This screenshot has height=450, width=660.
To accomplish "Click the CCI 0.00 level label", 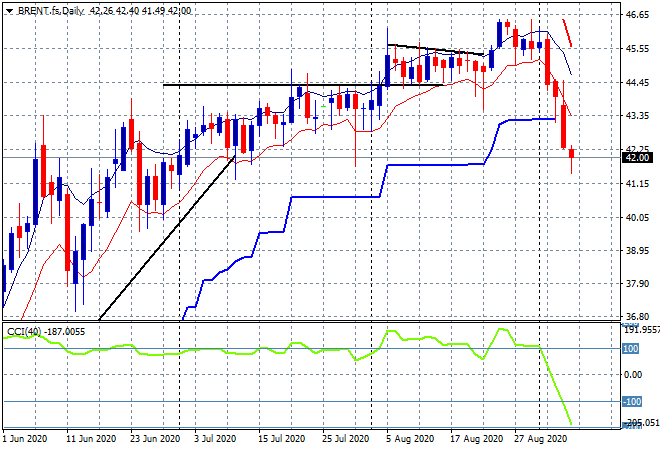I will [633, 375].
